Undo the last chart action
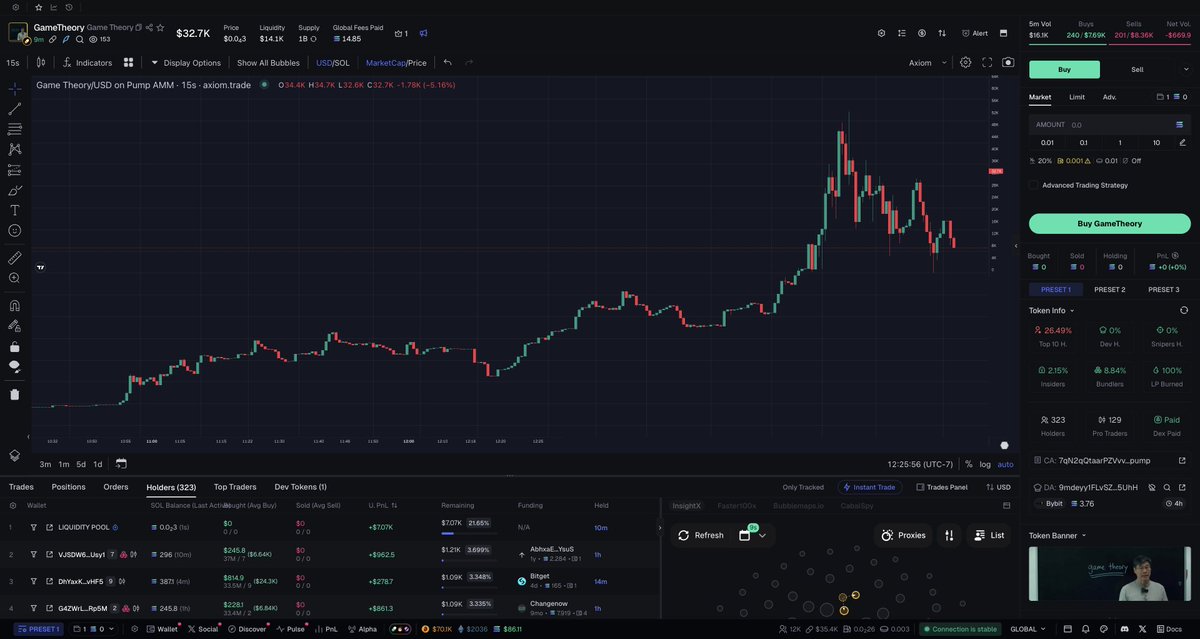Viewport: 1200px width, 639px height. 447,62
